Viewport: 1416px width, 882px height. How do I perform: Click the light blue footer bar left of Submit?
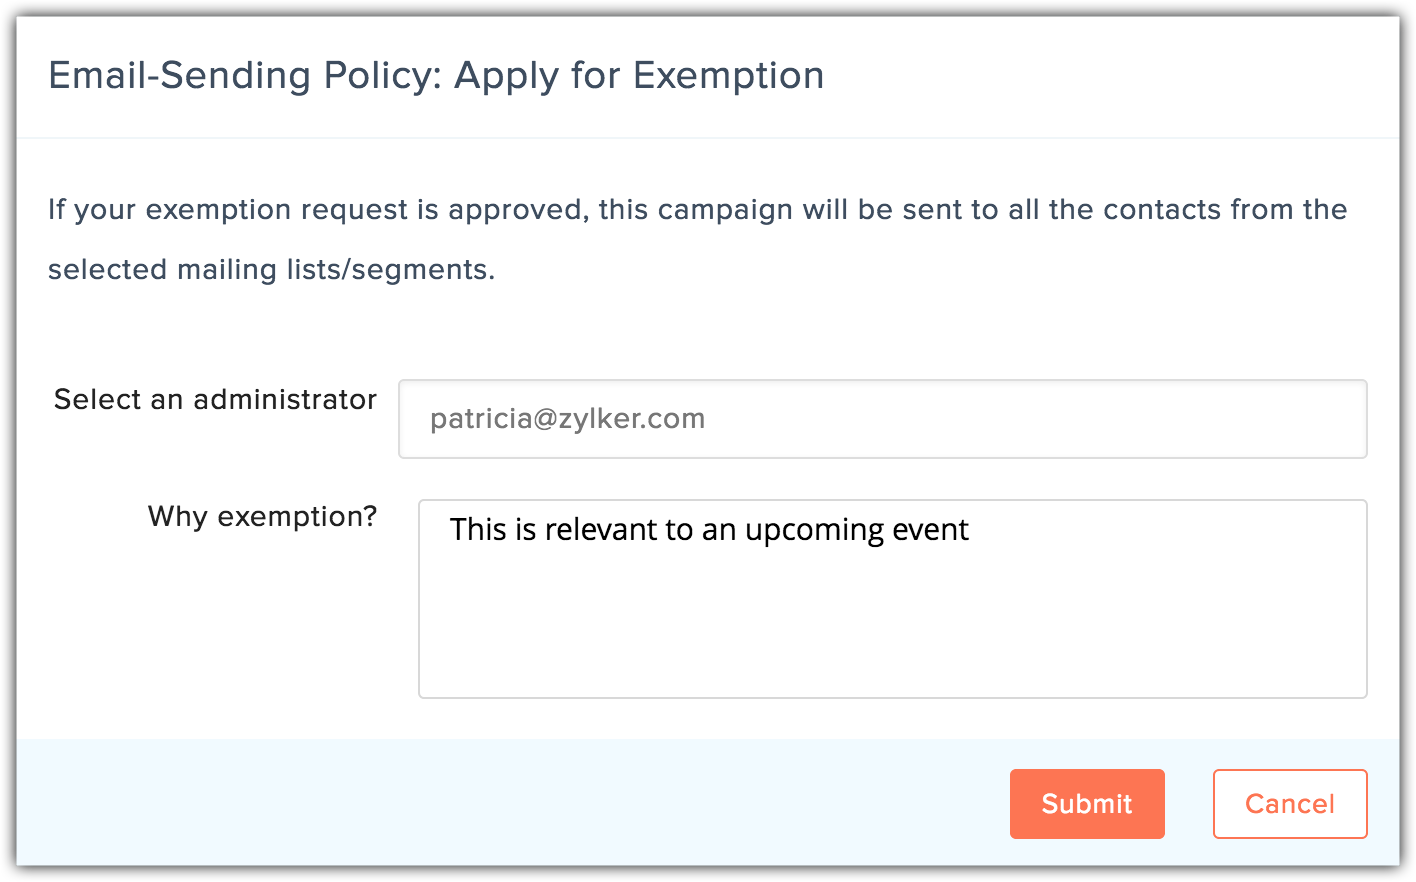click(x=500, y=803)
